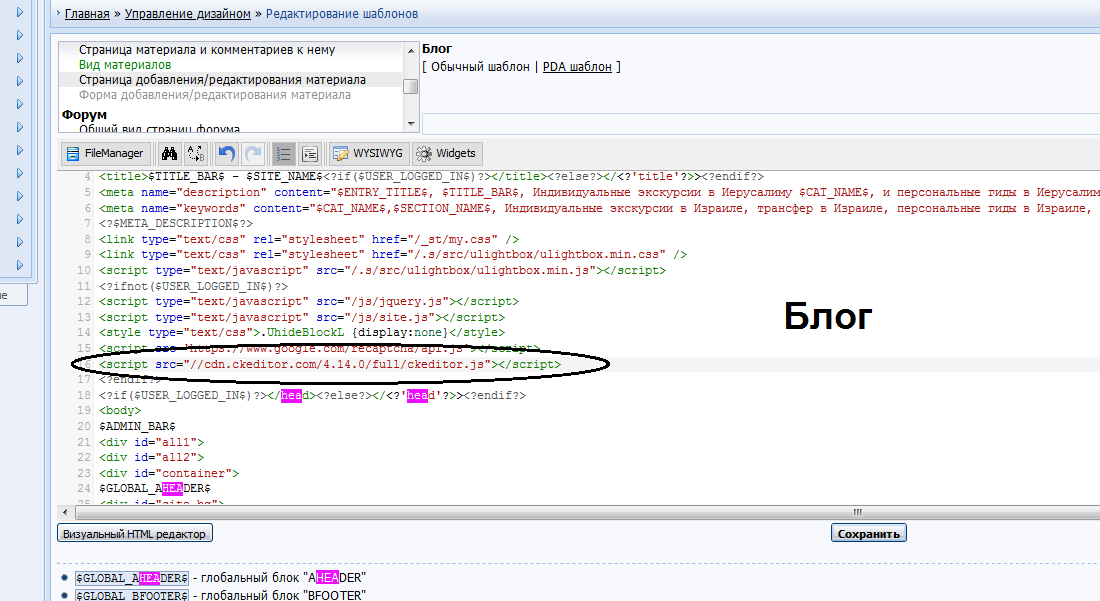Click the Форум group heading in the list
Image resolution: width=1100 pixels, height=601 pixels.
point(84,114)
